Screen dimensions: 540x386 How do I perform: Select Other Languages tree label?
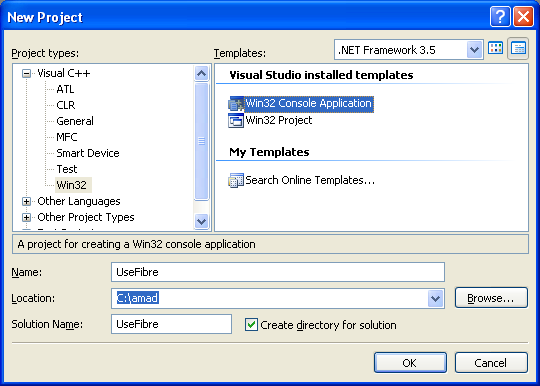pyautogui.click(x=79, y=201)
